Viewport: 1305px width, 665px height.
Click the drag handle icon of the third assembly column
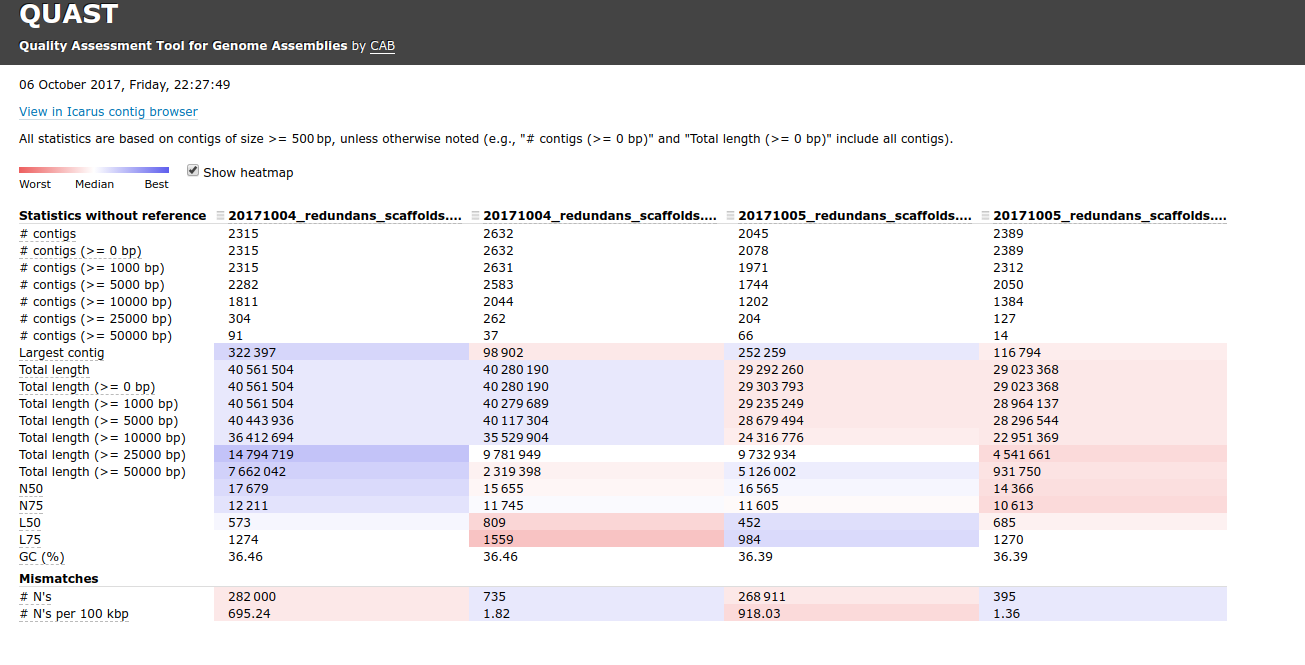click(730, 216)
